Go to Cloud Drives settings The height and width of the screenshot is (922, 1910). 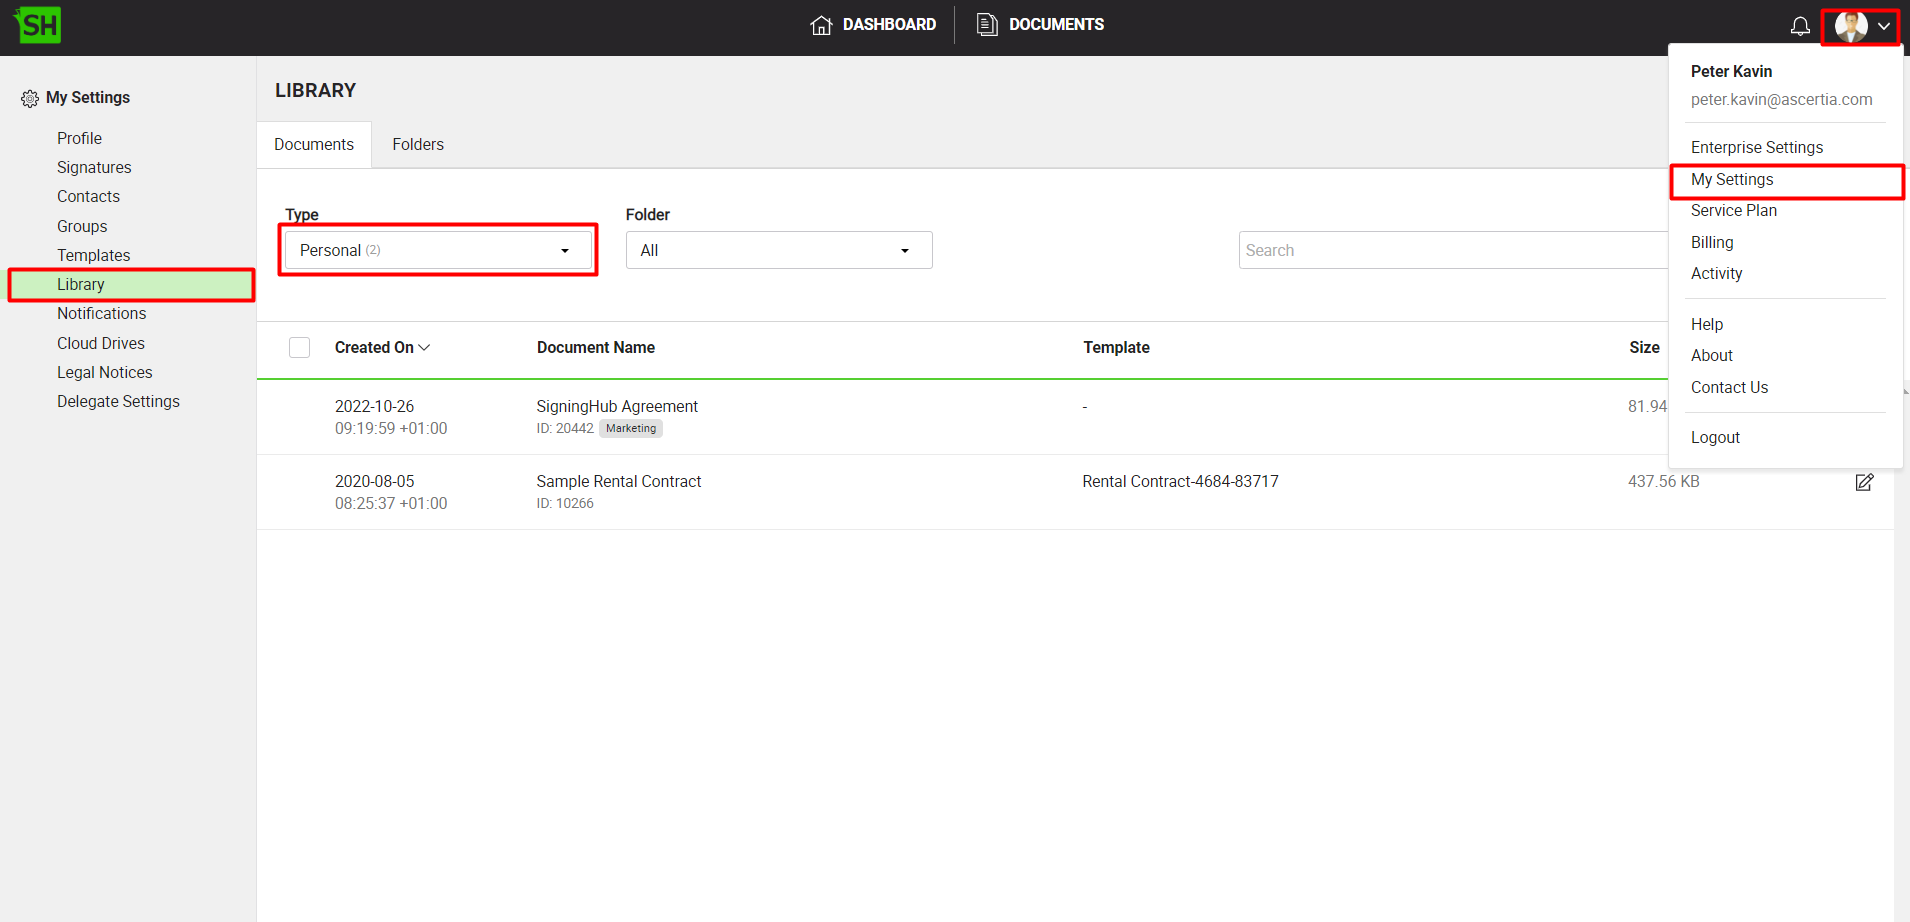coord(100,344)
